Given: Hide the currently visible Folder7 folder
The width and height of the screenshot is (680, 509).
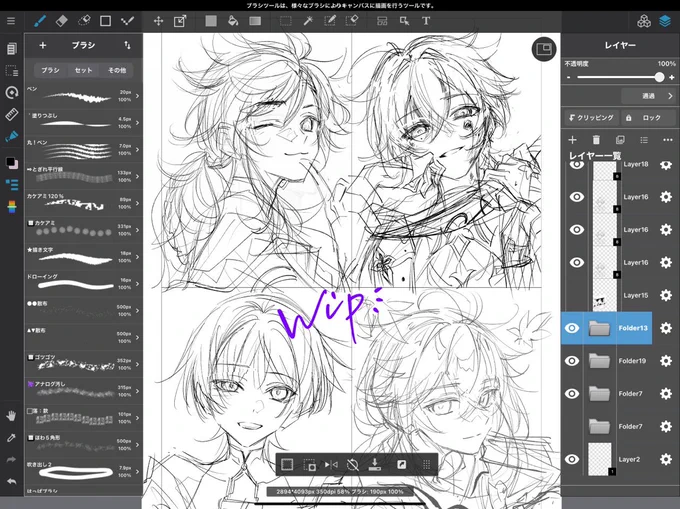Looking at the screenshot, I should pos(572,394).
